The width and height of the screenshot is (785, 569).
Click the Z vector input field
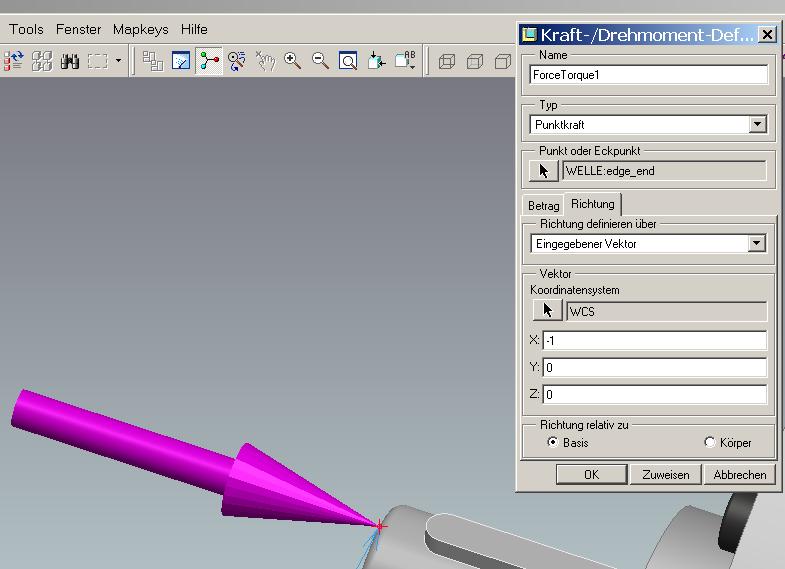(654, 394)
